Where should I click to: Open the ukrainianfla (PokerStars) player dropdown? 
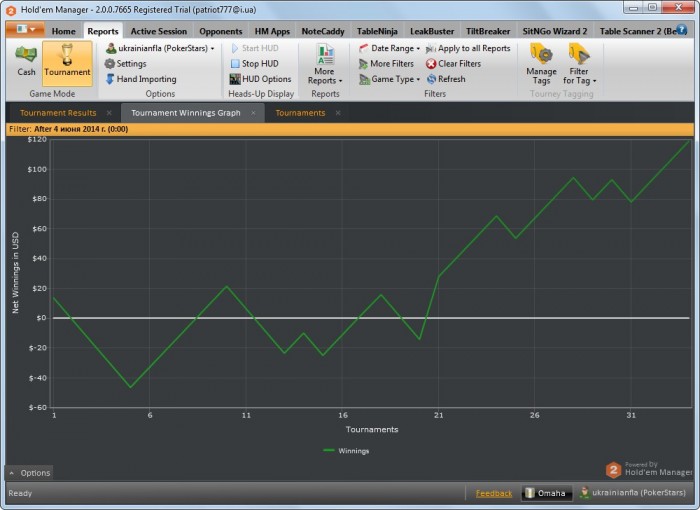[x=160, y=48]
